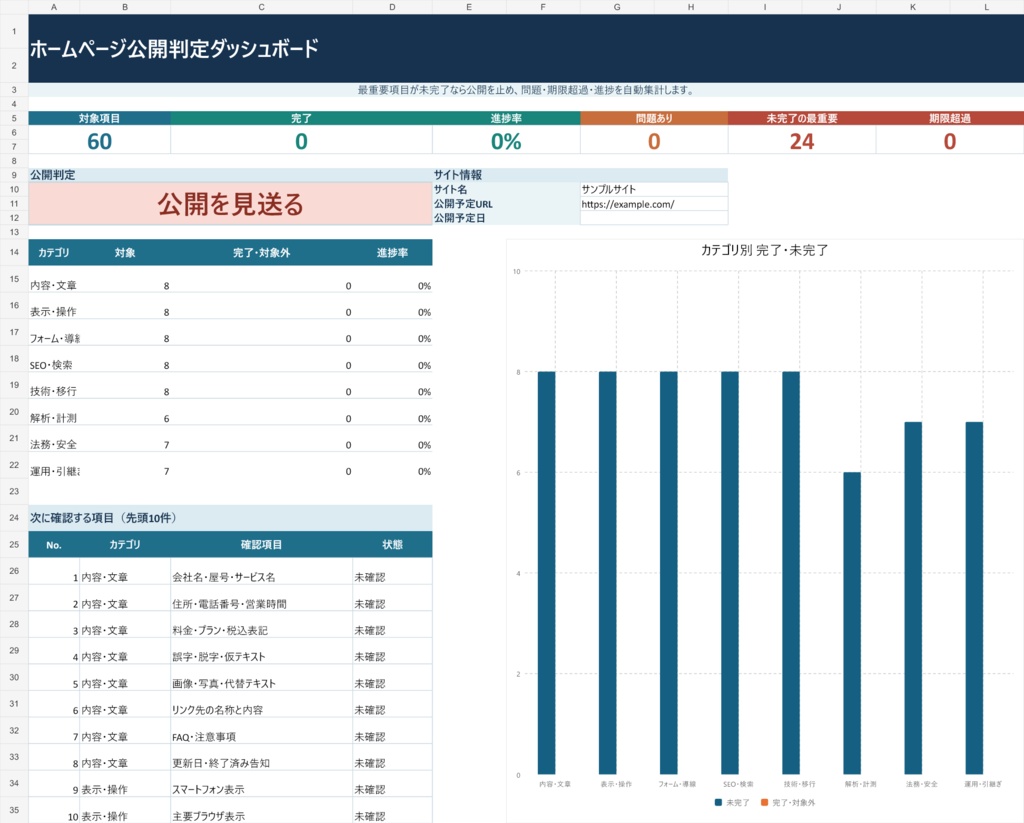Click the 解析・計測 bar in the chart
This screenshot has height=823, width=1024.
[852, 623]
